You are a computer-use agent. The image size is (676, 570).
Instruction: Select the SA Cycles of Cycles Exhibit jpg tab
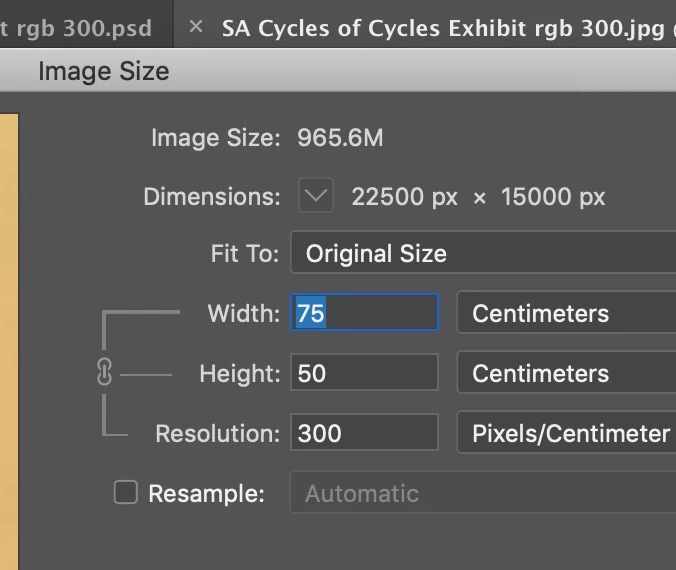point(442,27)
